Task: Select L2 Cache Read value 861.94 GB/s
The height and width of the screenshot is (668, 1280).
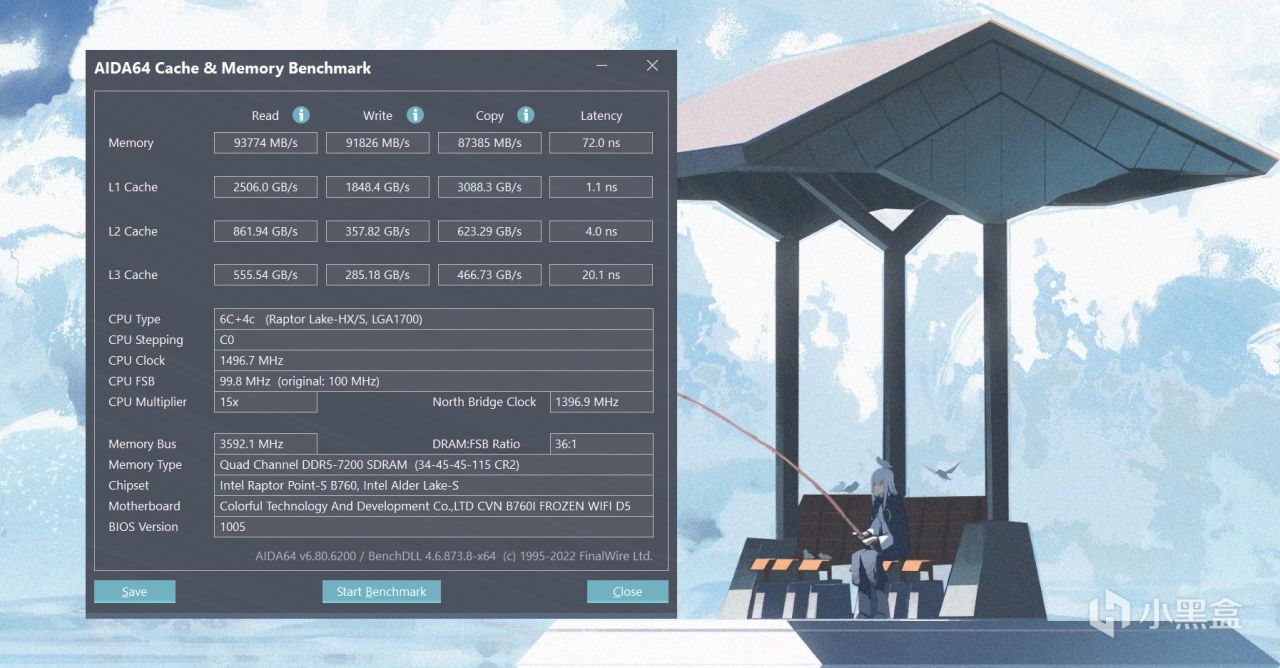Action: (x=266, y=231)
